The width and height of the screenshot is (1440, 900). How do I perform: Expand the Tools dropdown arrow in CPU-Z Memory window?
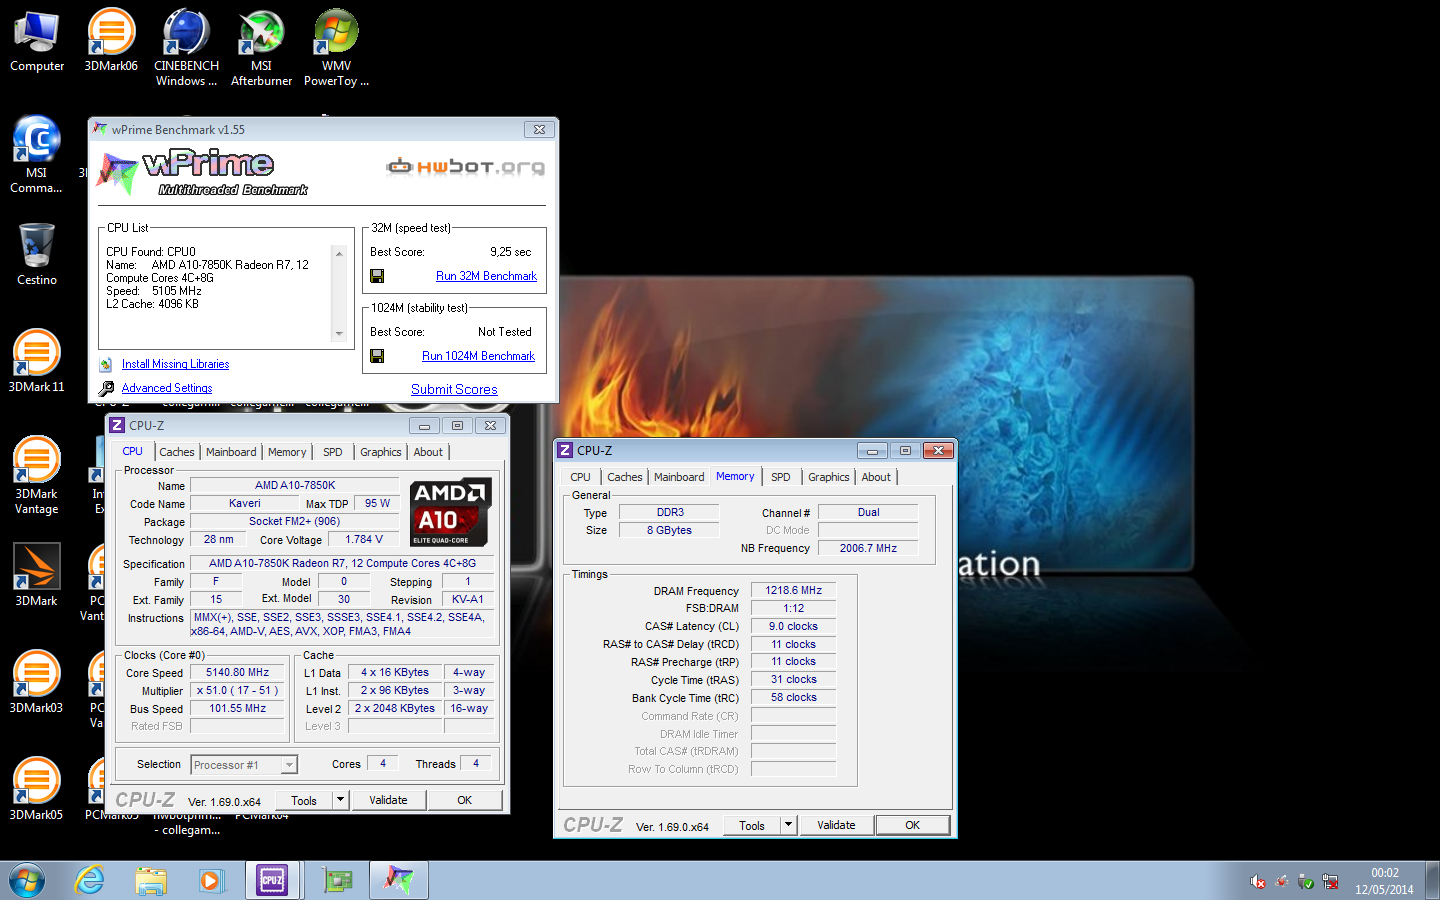788,825
